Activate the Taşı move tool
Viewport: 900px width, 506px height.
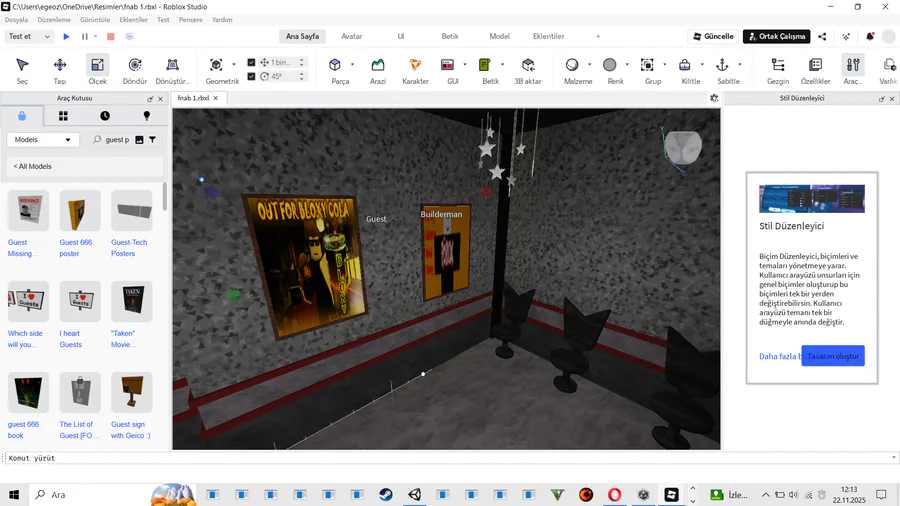point(60,71)
